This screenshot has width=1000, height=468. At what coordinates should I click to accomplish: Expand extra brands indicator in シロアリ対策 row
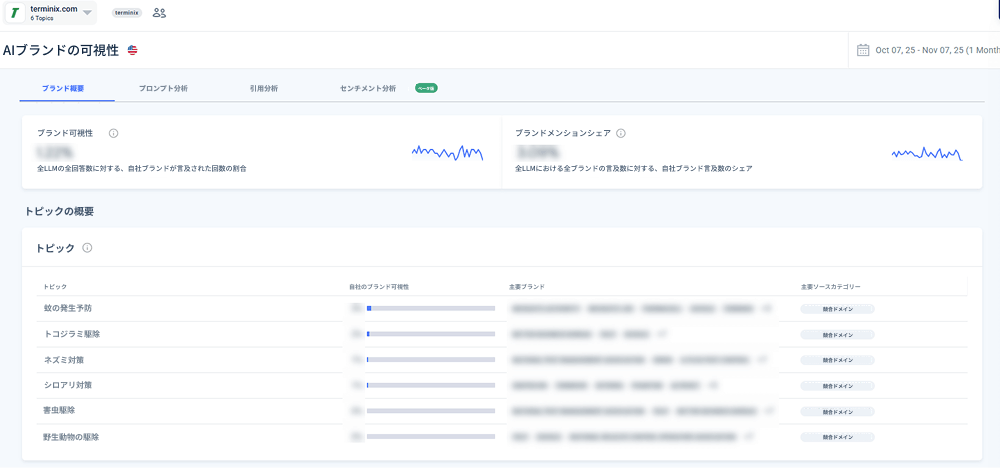pyautogui.click(x=714, y=386)
